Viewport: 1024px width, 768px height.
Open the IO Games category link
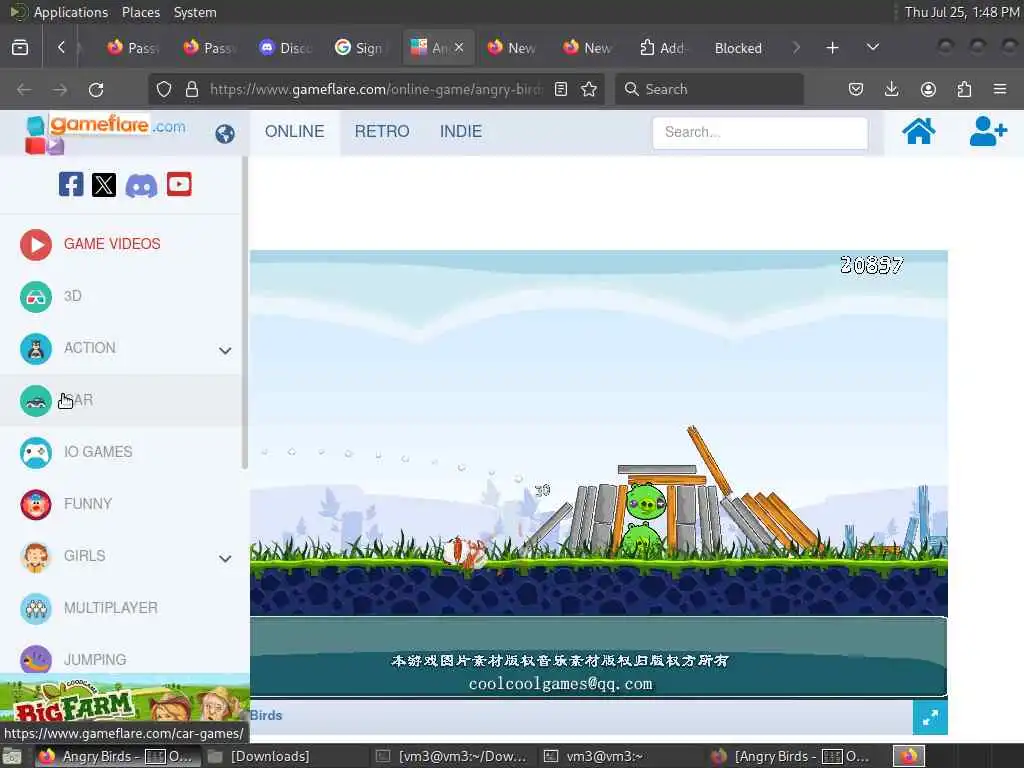pyautogui.click(x=98, y=452)
